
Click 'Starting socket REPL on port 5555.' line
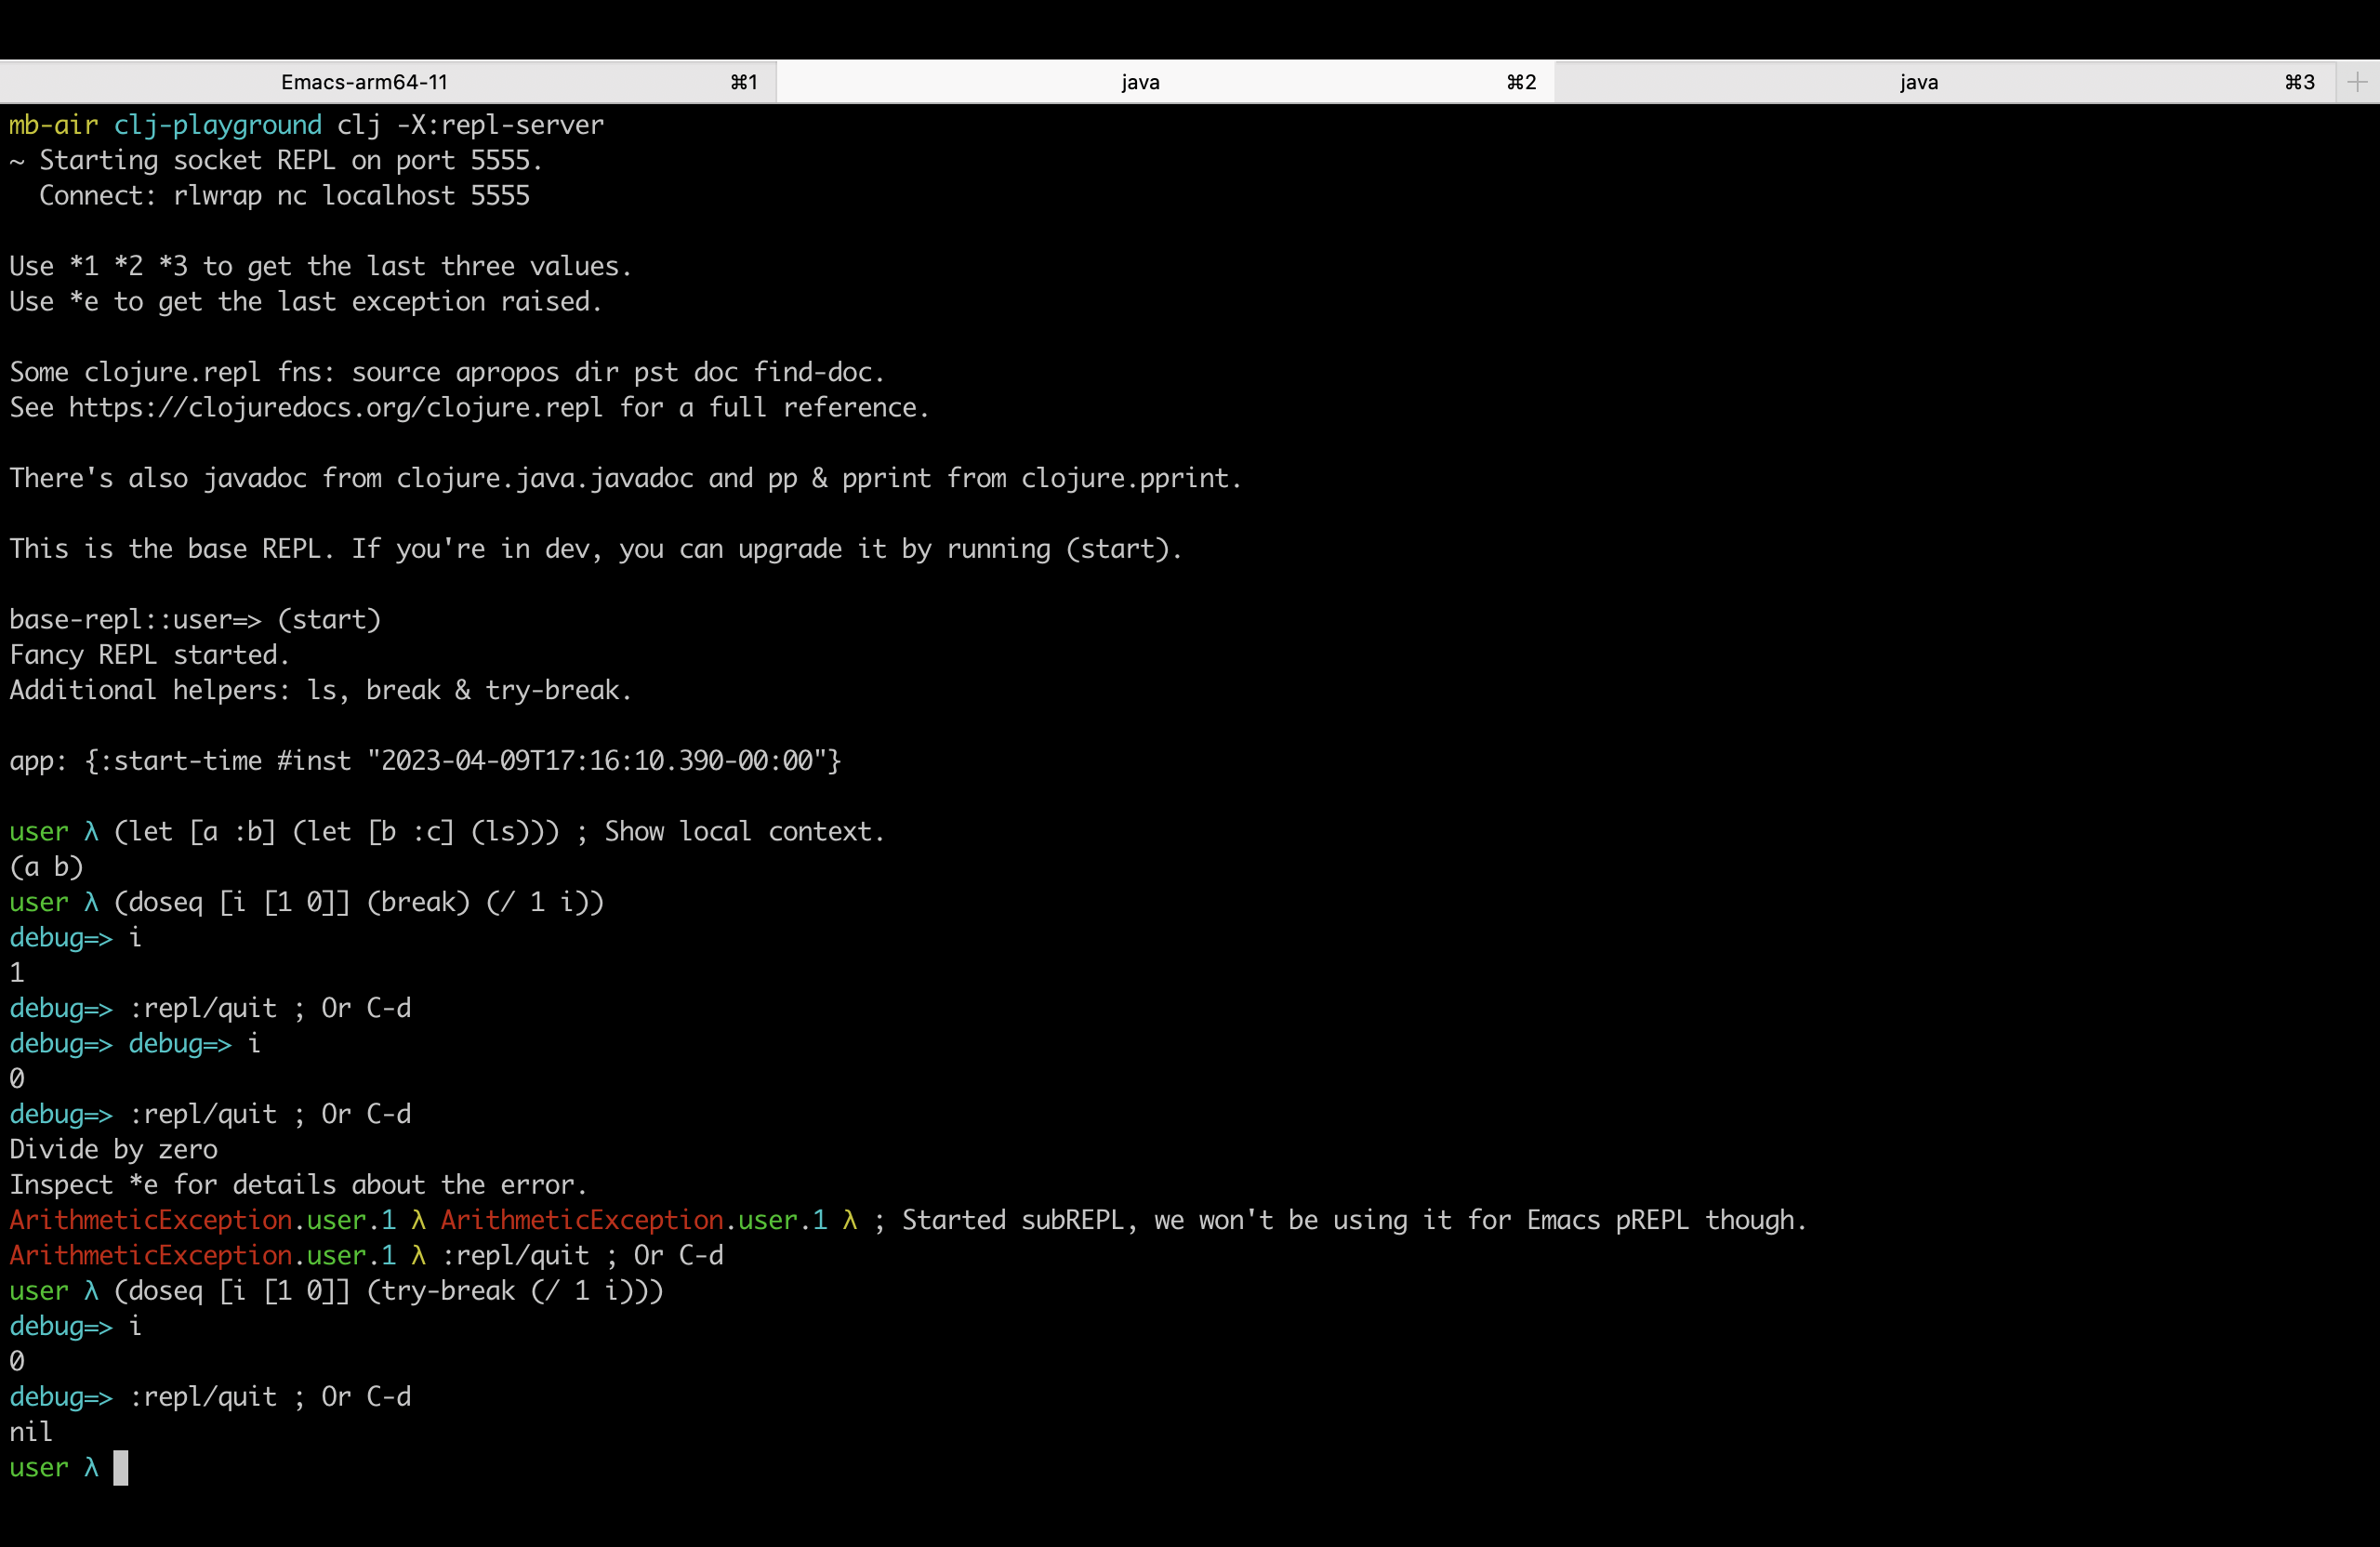click(x=276, y=160)
